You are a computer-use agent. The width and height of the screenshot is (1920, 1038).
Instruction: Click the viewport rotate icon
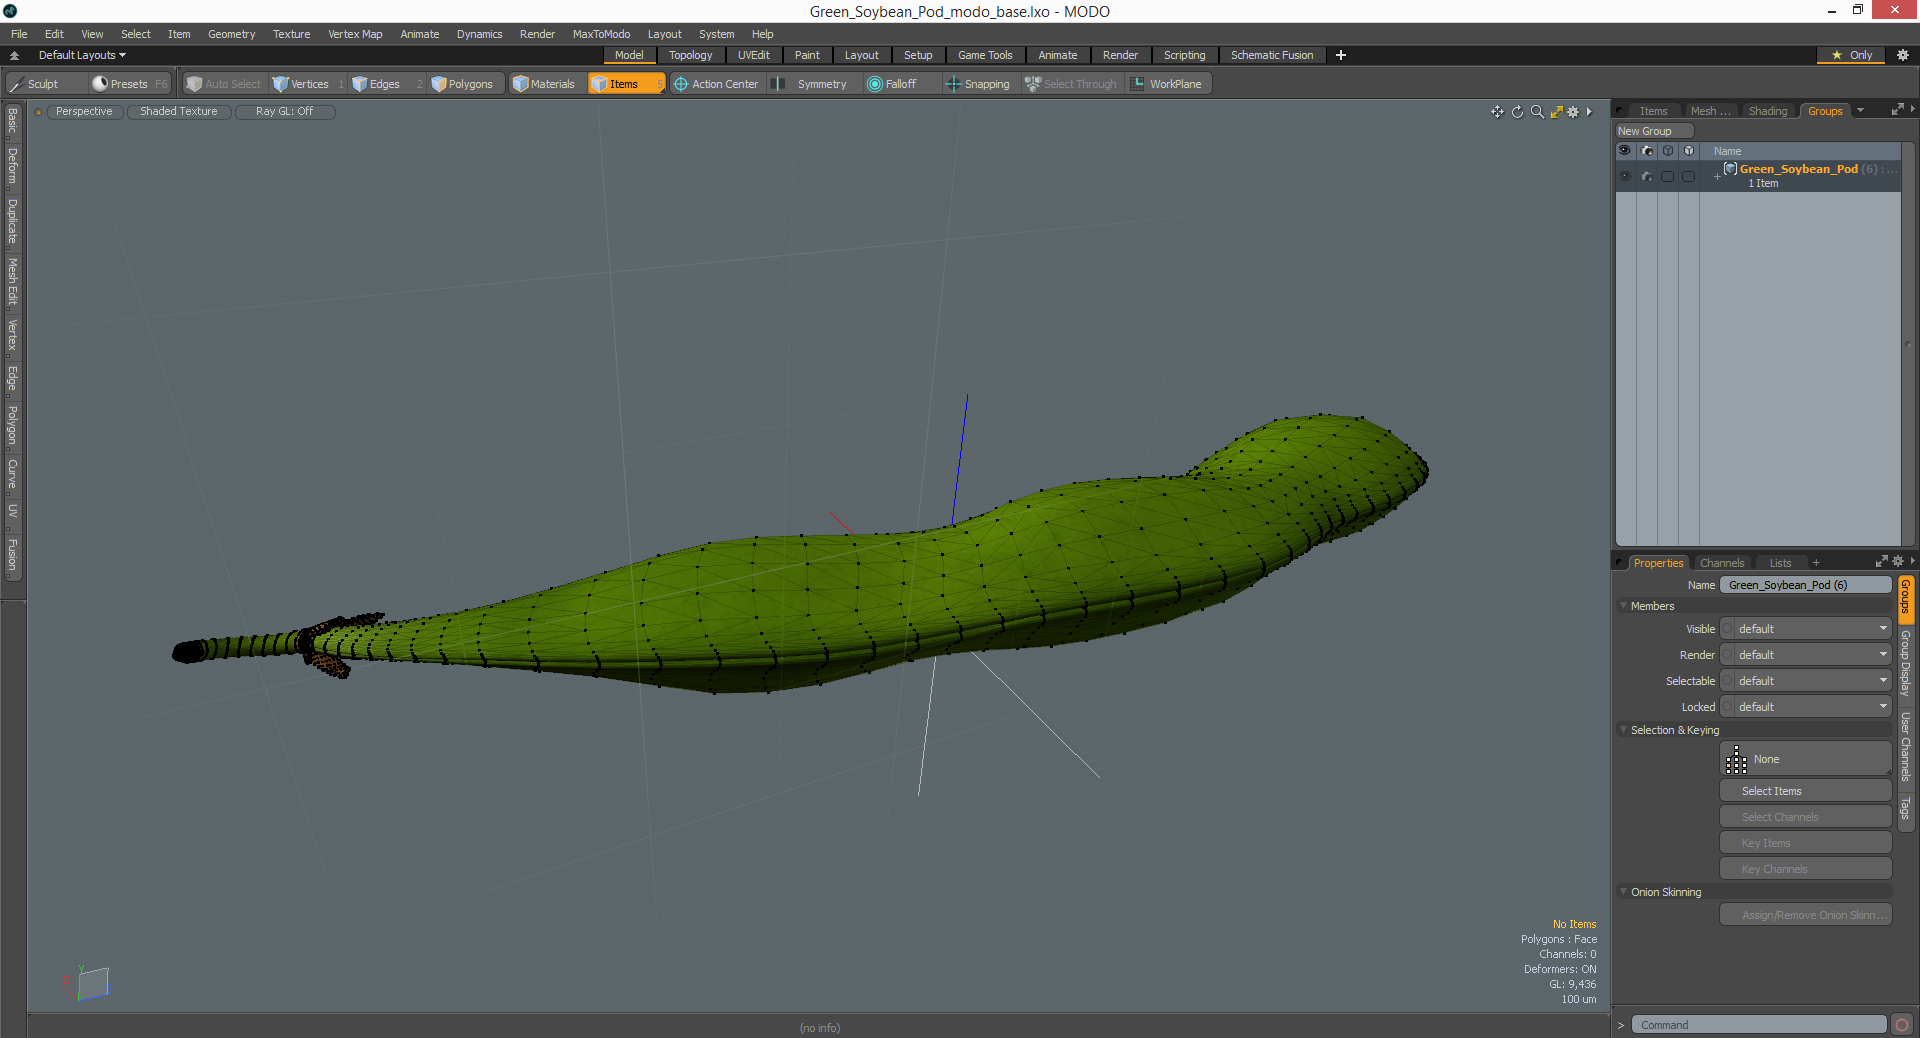(x=1517, y=112)
